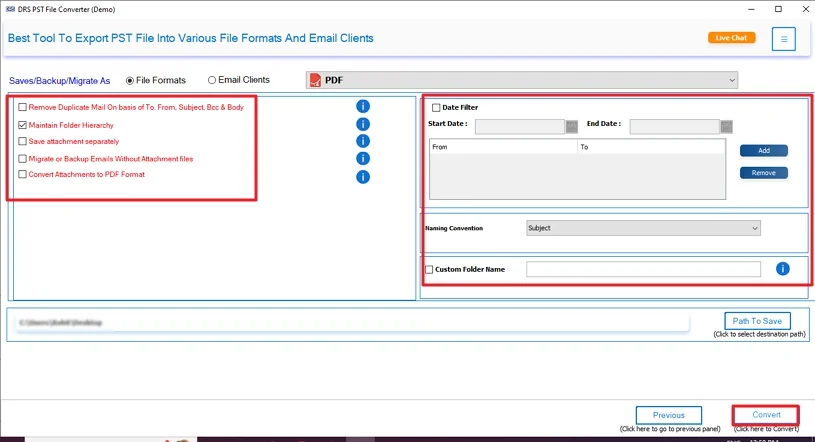
Task: Minimize the DRS PST File Converter window
Action: tap(751, 9)
